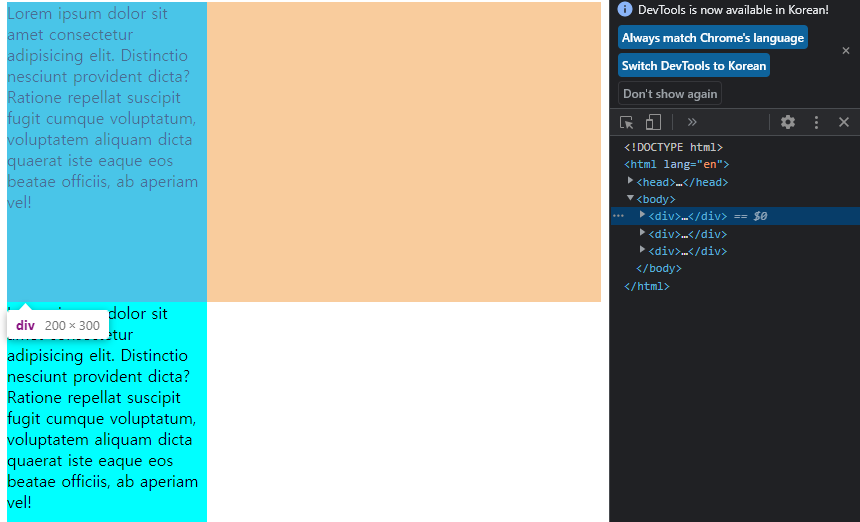Click the highlighted blue Lorem ipsum box
Screen dimensions: 860x522
tap(107, 152)
